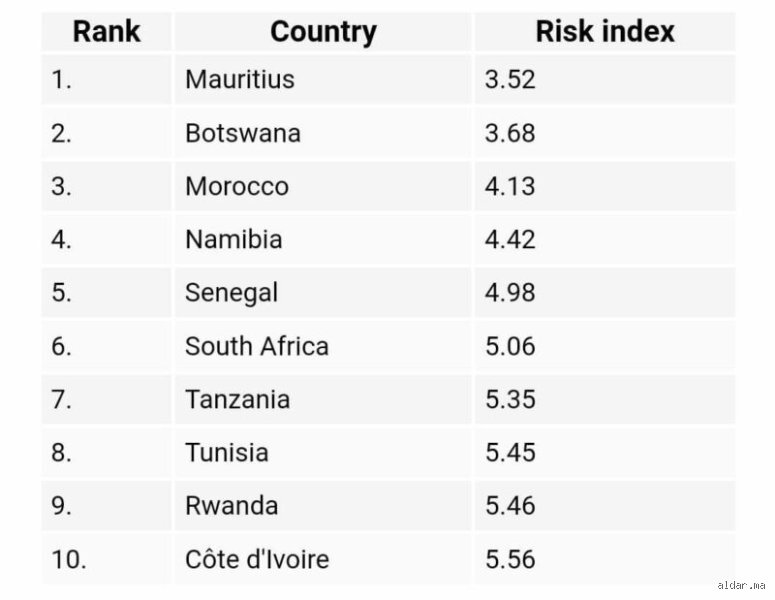Select the Tanzania country cell
The image size is (775, 600).
(323, 399)
